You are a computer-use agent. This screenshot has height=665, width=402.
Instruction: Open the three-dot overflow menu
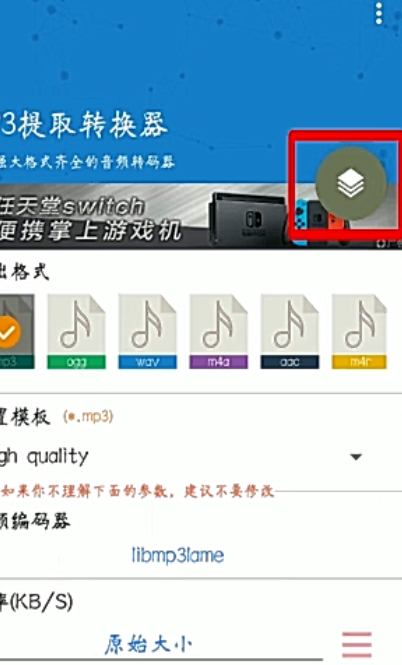379,14
